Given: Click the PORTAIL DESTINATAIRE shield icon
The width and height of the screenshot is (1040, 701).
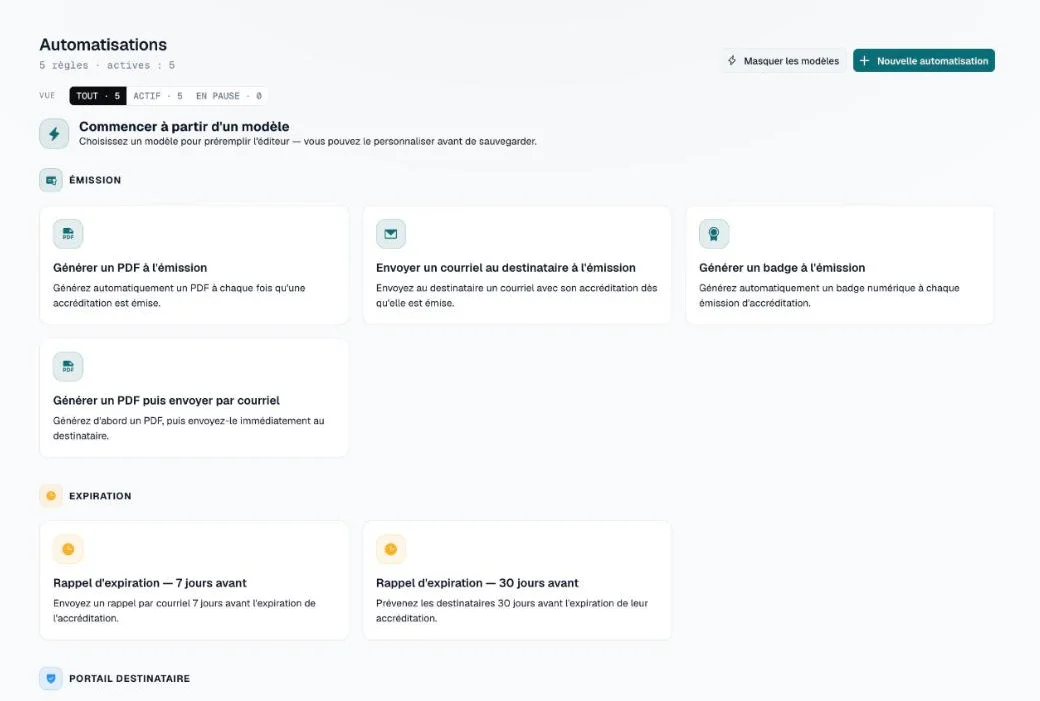Looking at the screenshot, I should coord(51,678).
